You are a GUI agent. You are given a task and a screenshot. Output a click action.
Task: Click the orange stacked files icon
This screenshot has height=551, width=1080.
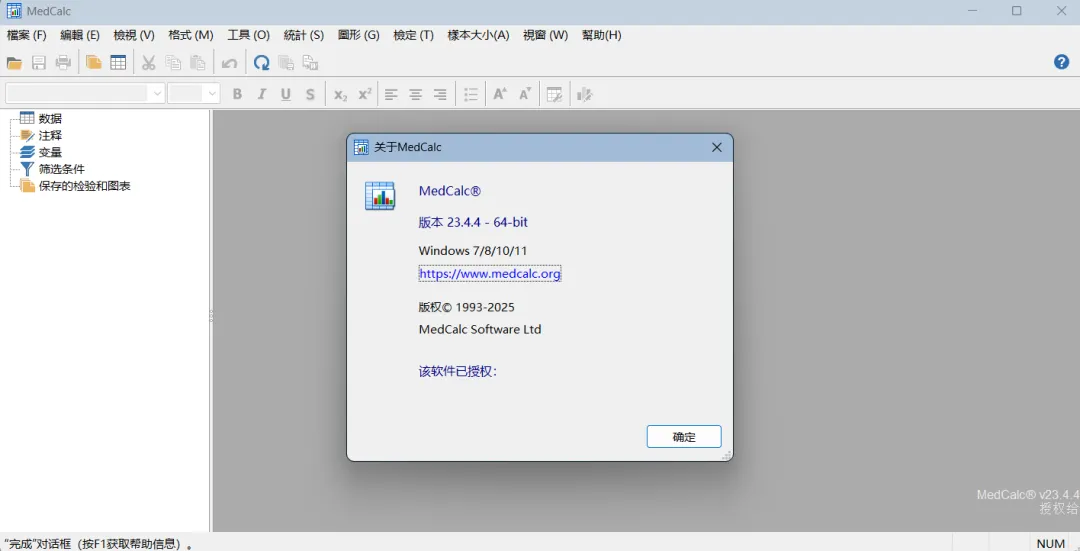(94, 63)
